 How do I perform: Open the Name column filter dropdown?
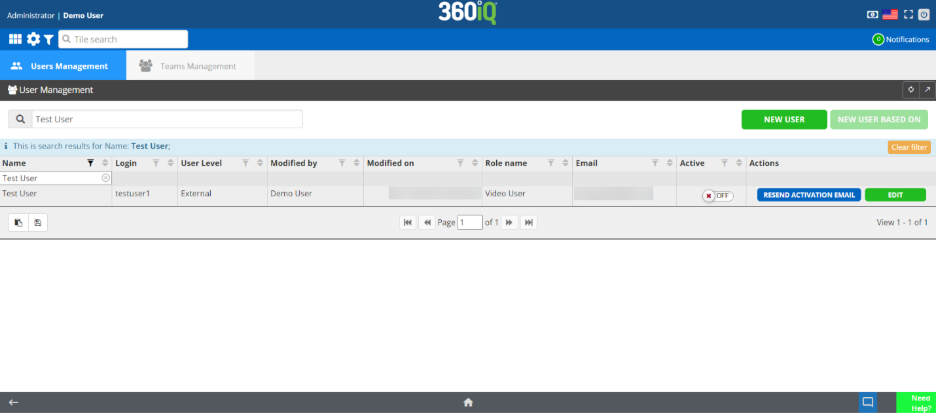[x=91, y=163]
